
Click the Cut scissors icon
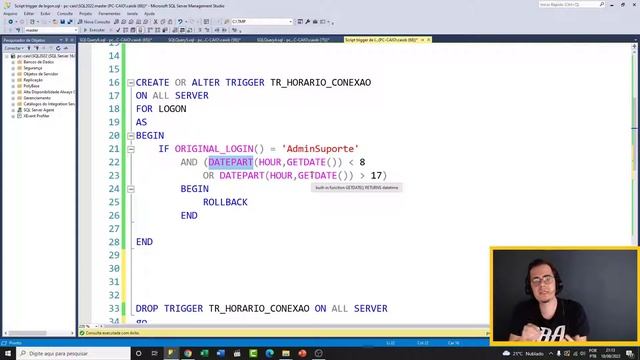[156, 22]
